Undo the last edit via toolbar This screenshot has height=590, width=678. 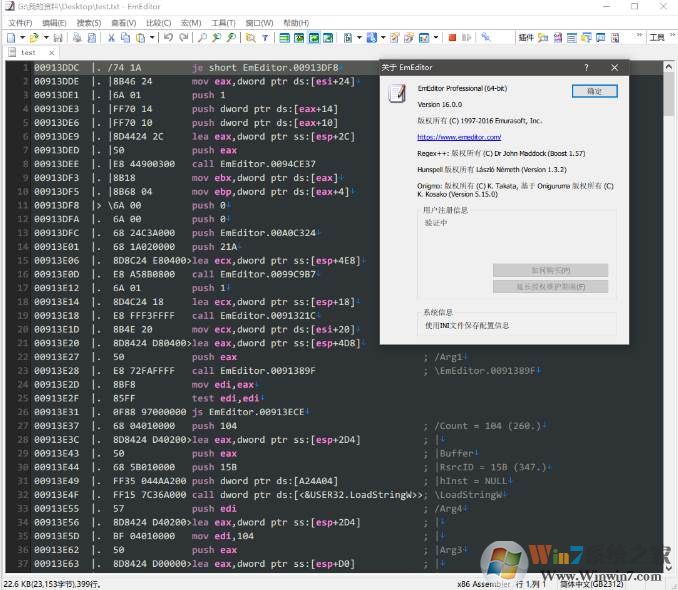tap(167, 38)
